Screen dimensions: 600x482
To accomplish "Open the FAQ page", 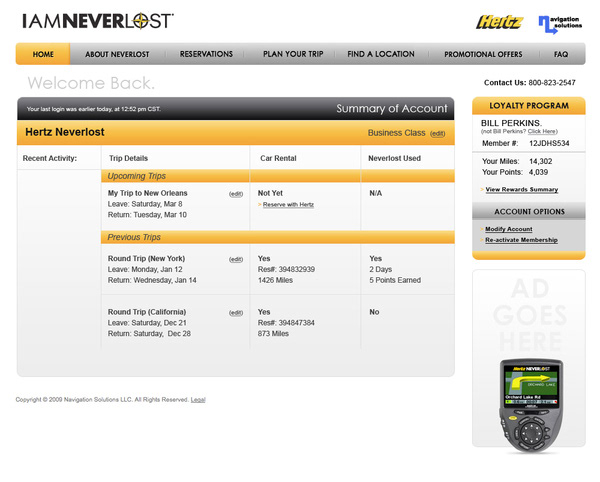I will [561, 54].
